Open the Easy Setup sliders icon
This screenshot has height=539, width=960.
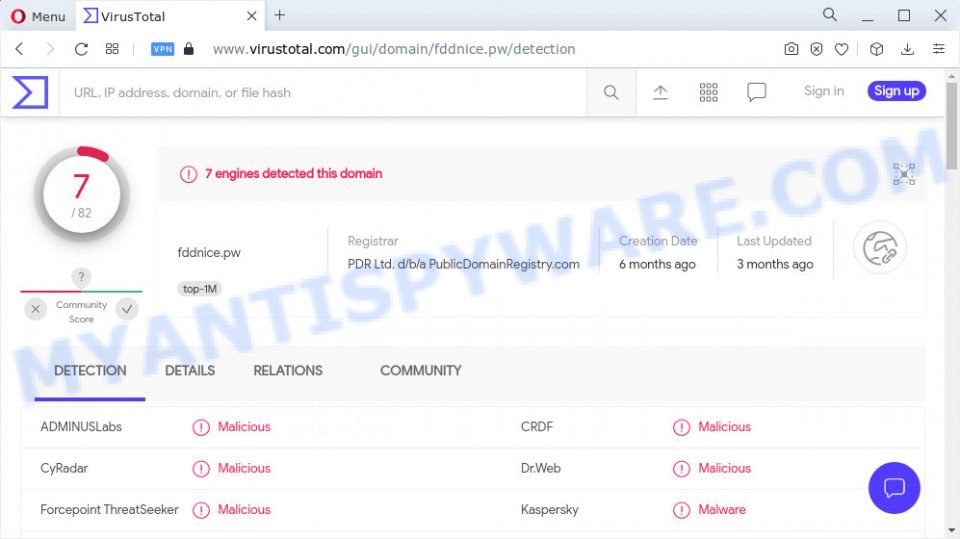[x=939, y=49]
